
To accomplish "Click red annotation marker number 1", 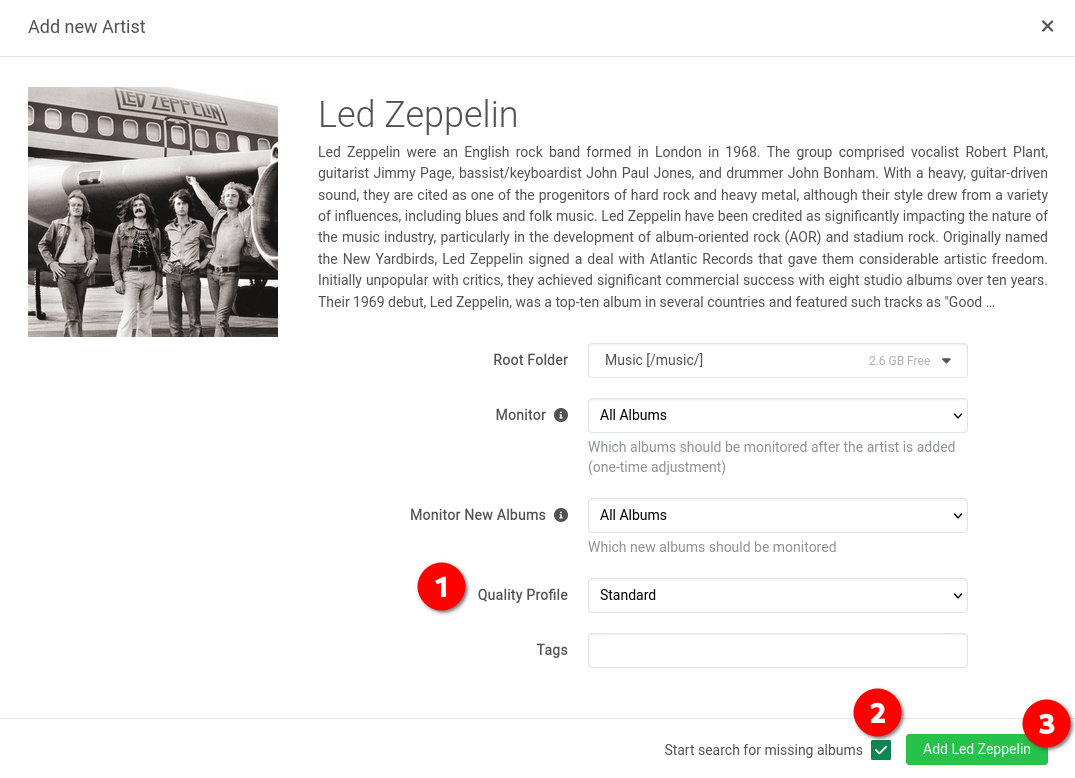I will (442, 587).
